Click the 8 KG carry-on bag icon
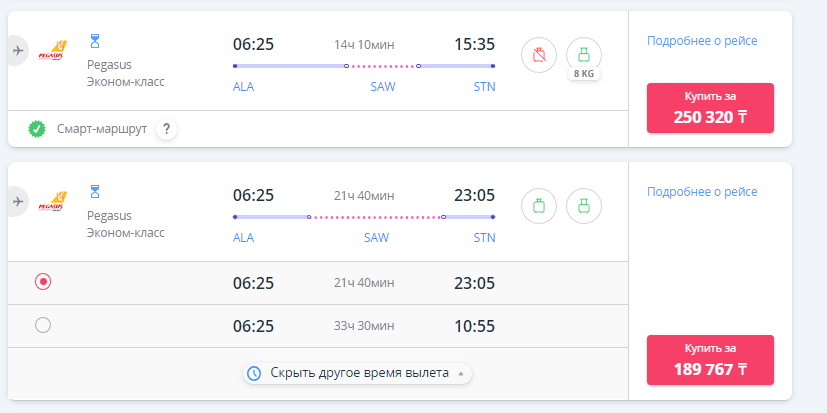Image resolution: width=827 pixels, height=413 pixels. pos(584,55)
